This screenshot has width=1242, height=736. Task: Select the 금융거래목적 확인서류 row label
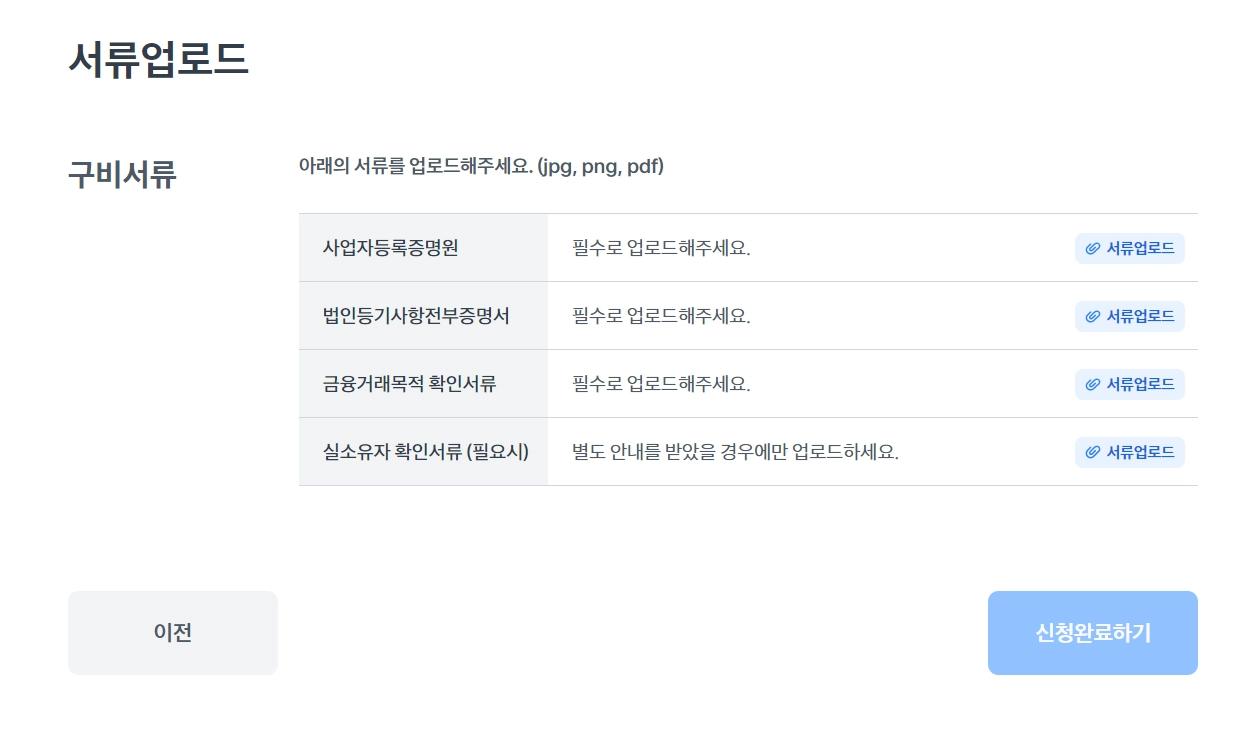pyautogui.click(x=409, y=384)
